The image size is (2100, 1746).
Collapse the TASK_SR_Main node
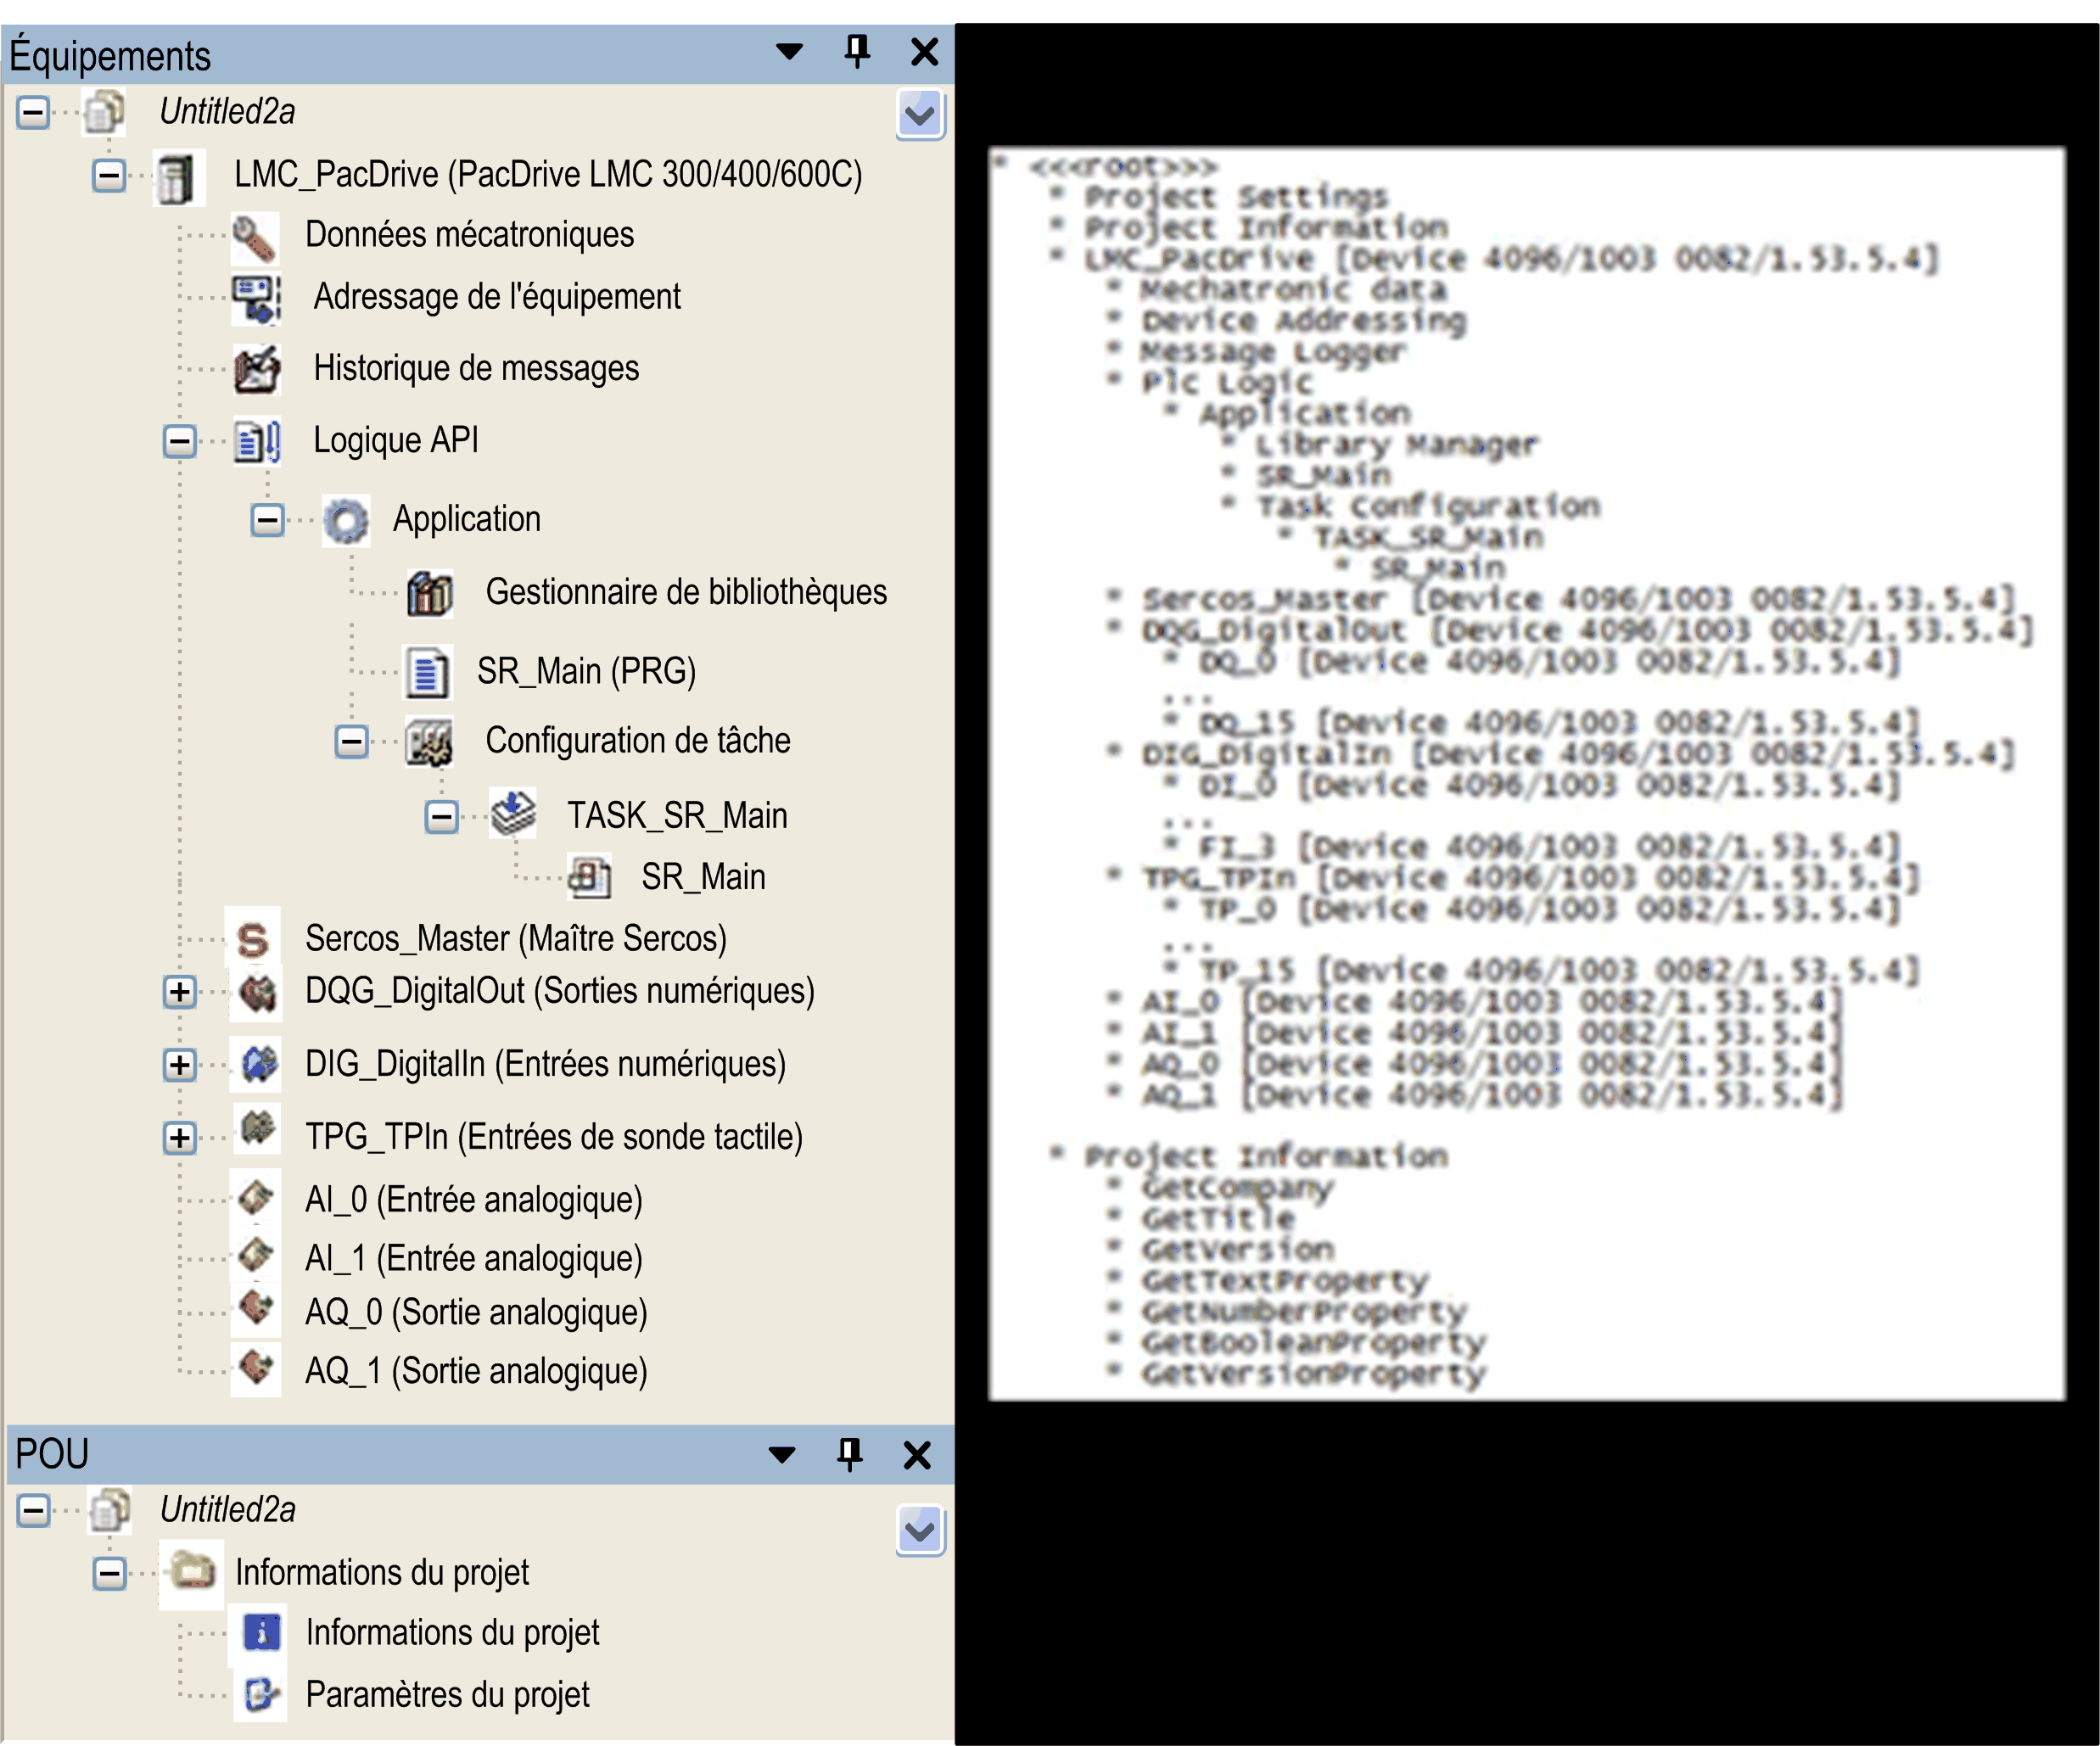pos(441,817)
